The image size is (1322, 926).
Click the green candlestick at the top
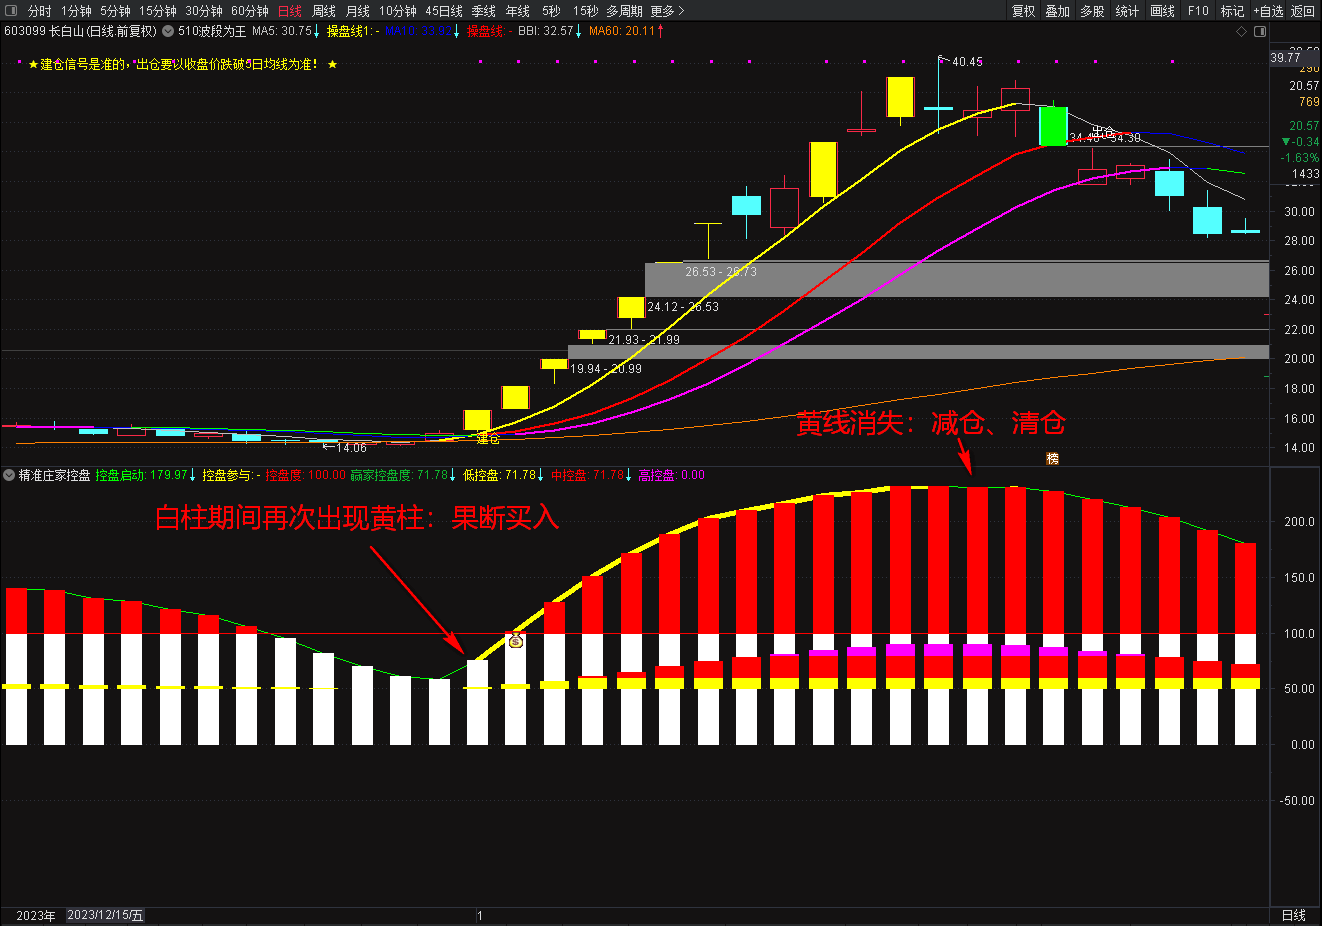[x=1053, y=126]
